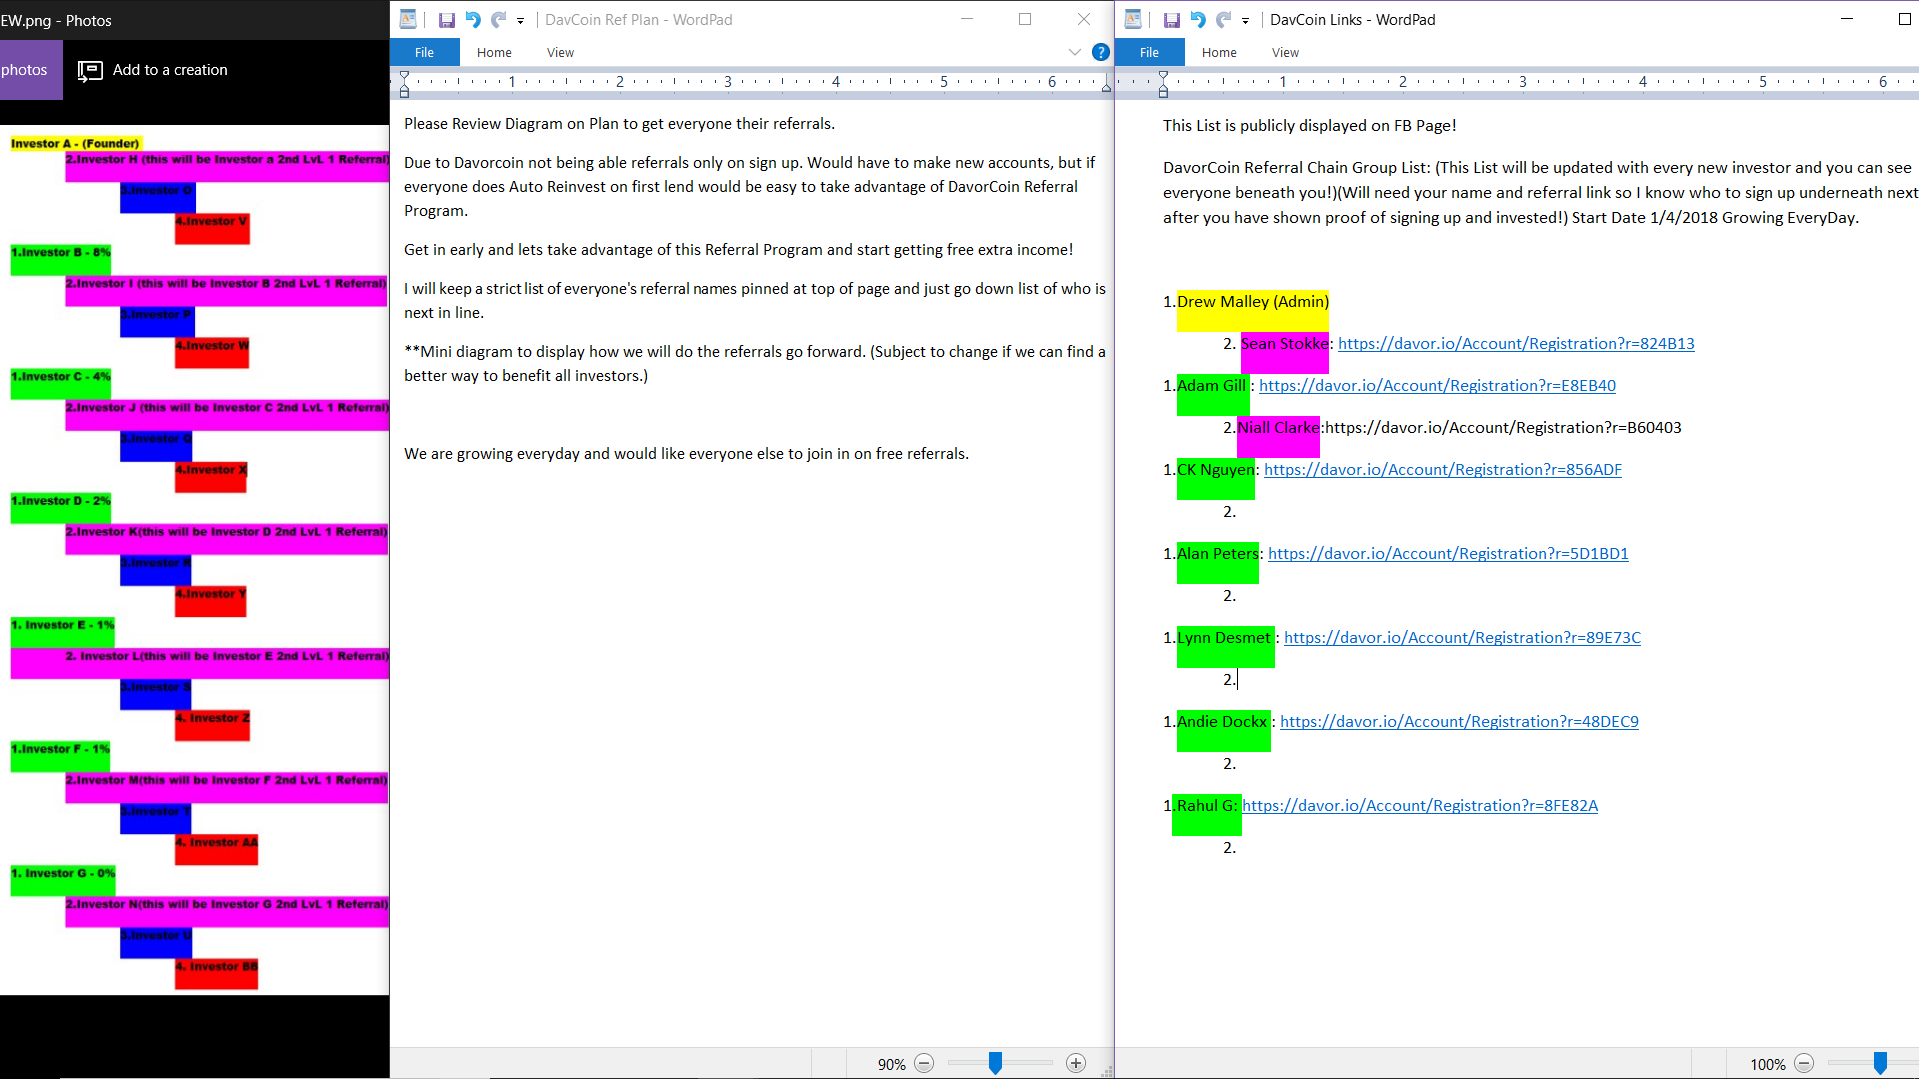Open Home tab in DavCoin Ref Plan
The width and height of the screenshot is (1919, 1079).
494,53
